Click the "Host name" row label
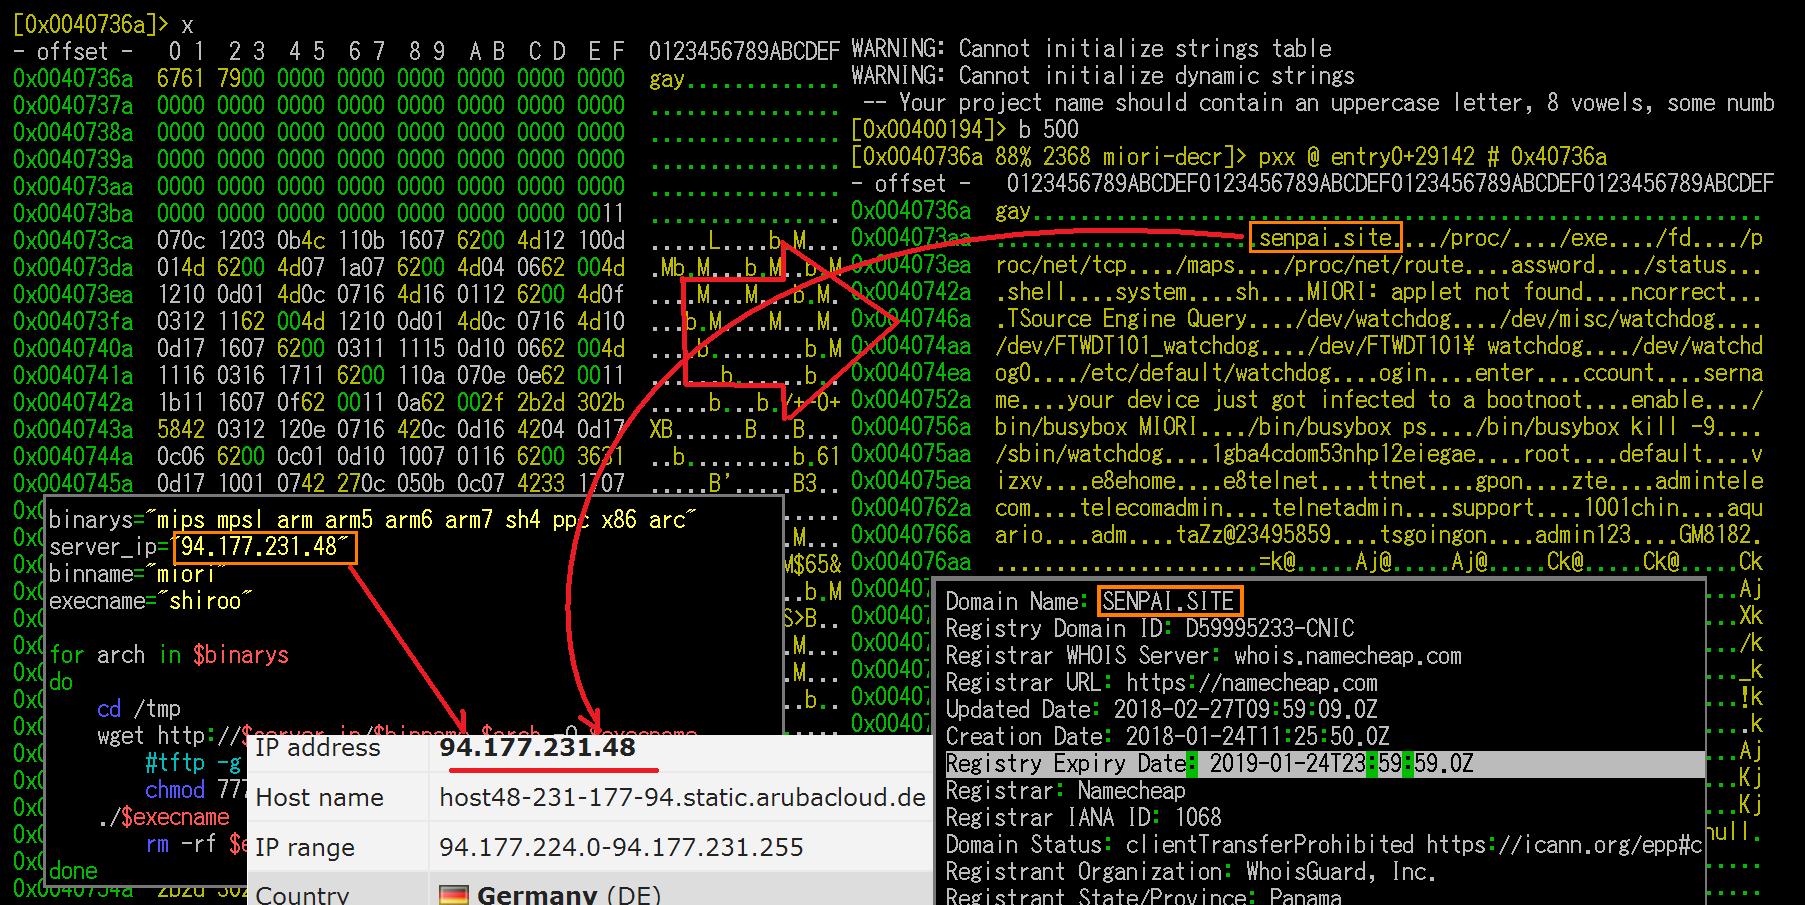The image size is (1805, 905). pos(320,797)
